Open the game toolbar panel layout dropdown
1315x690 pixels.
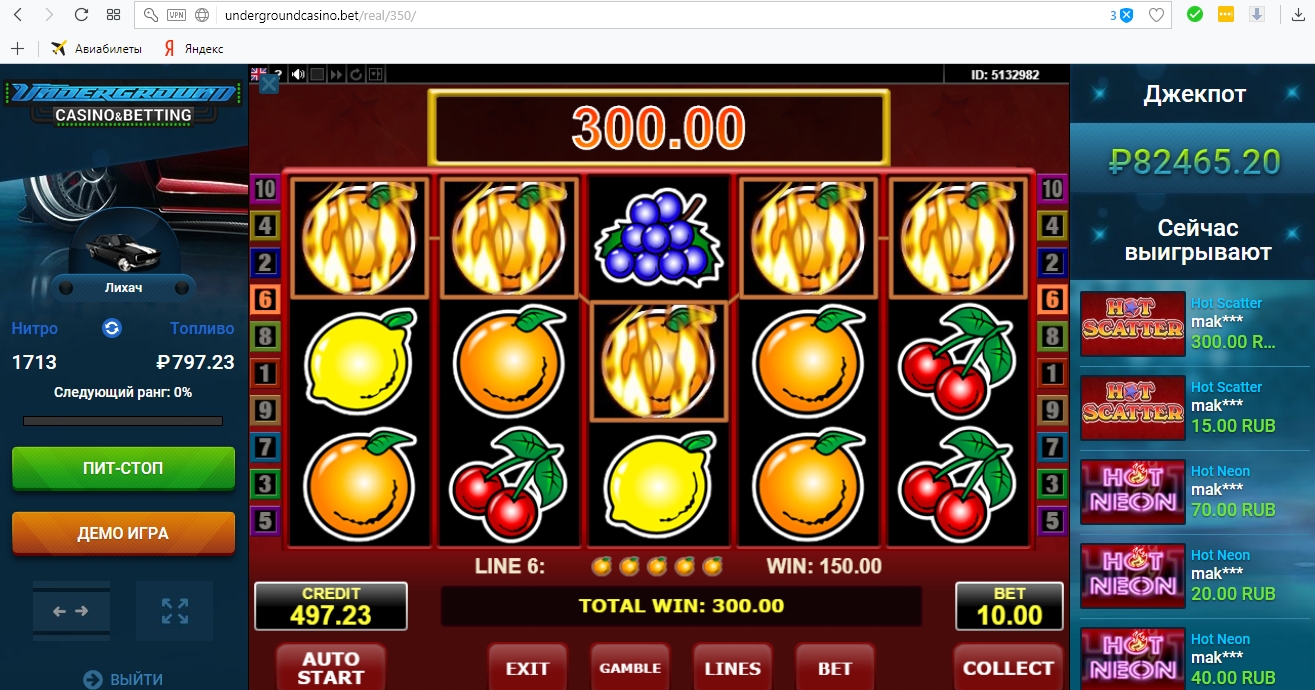pyautogui.click(x=375, y=75)
